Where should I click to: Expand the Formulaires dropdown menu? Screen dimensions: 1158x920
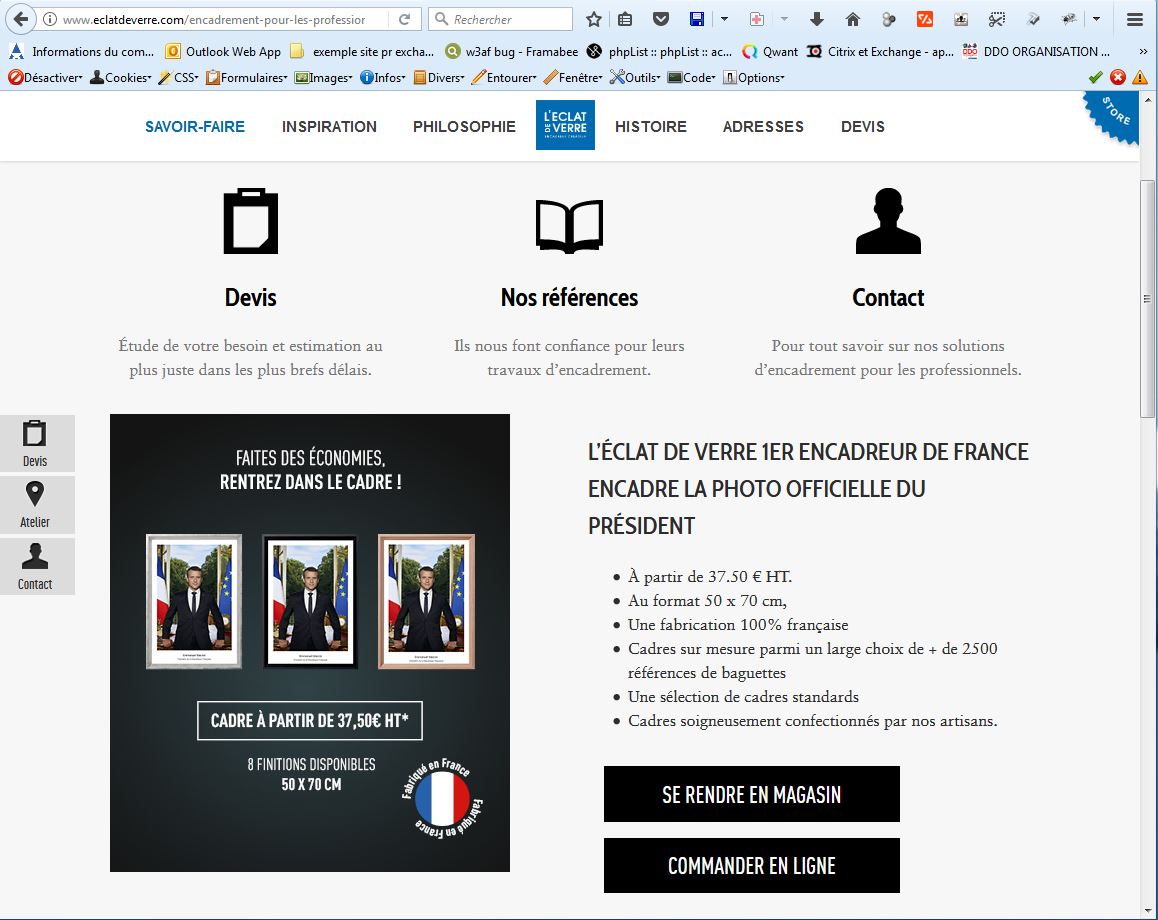[x=247, y=78]
